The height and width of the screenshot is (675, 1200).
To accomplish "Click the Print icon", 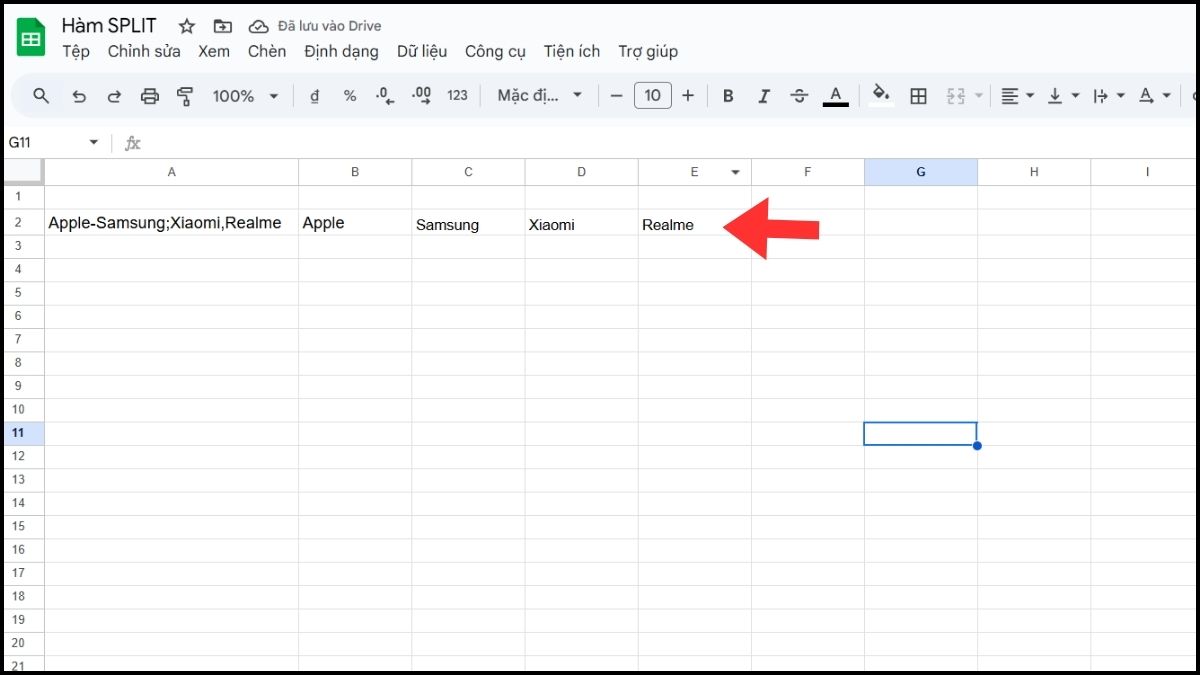I will (150, 96).
